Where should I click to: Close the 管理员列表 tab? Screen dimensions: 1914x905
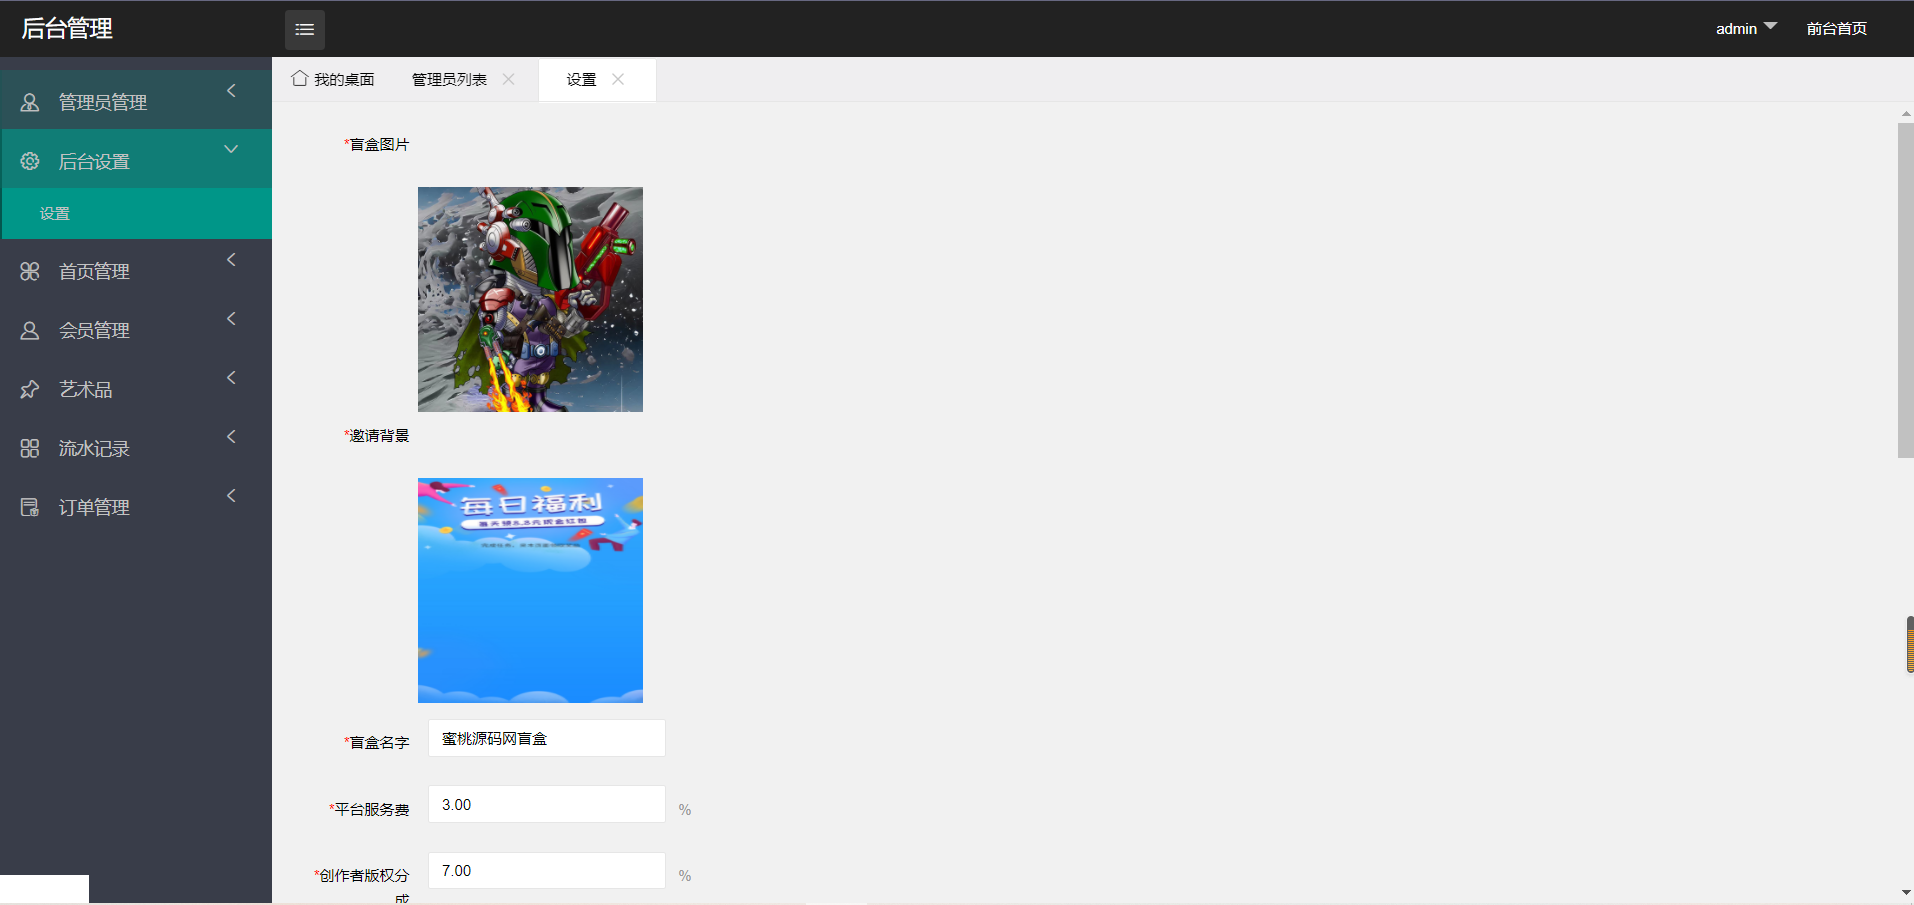click(509, 79)
